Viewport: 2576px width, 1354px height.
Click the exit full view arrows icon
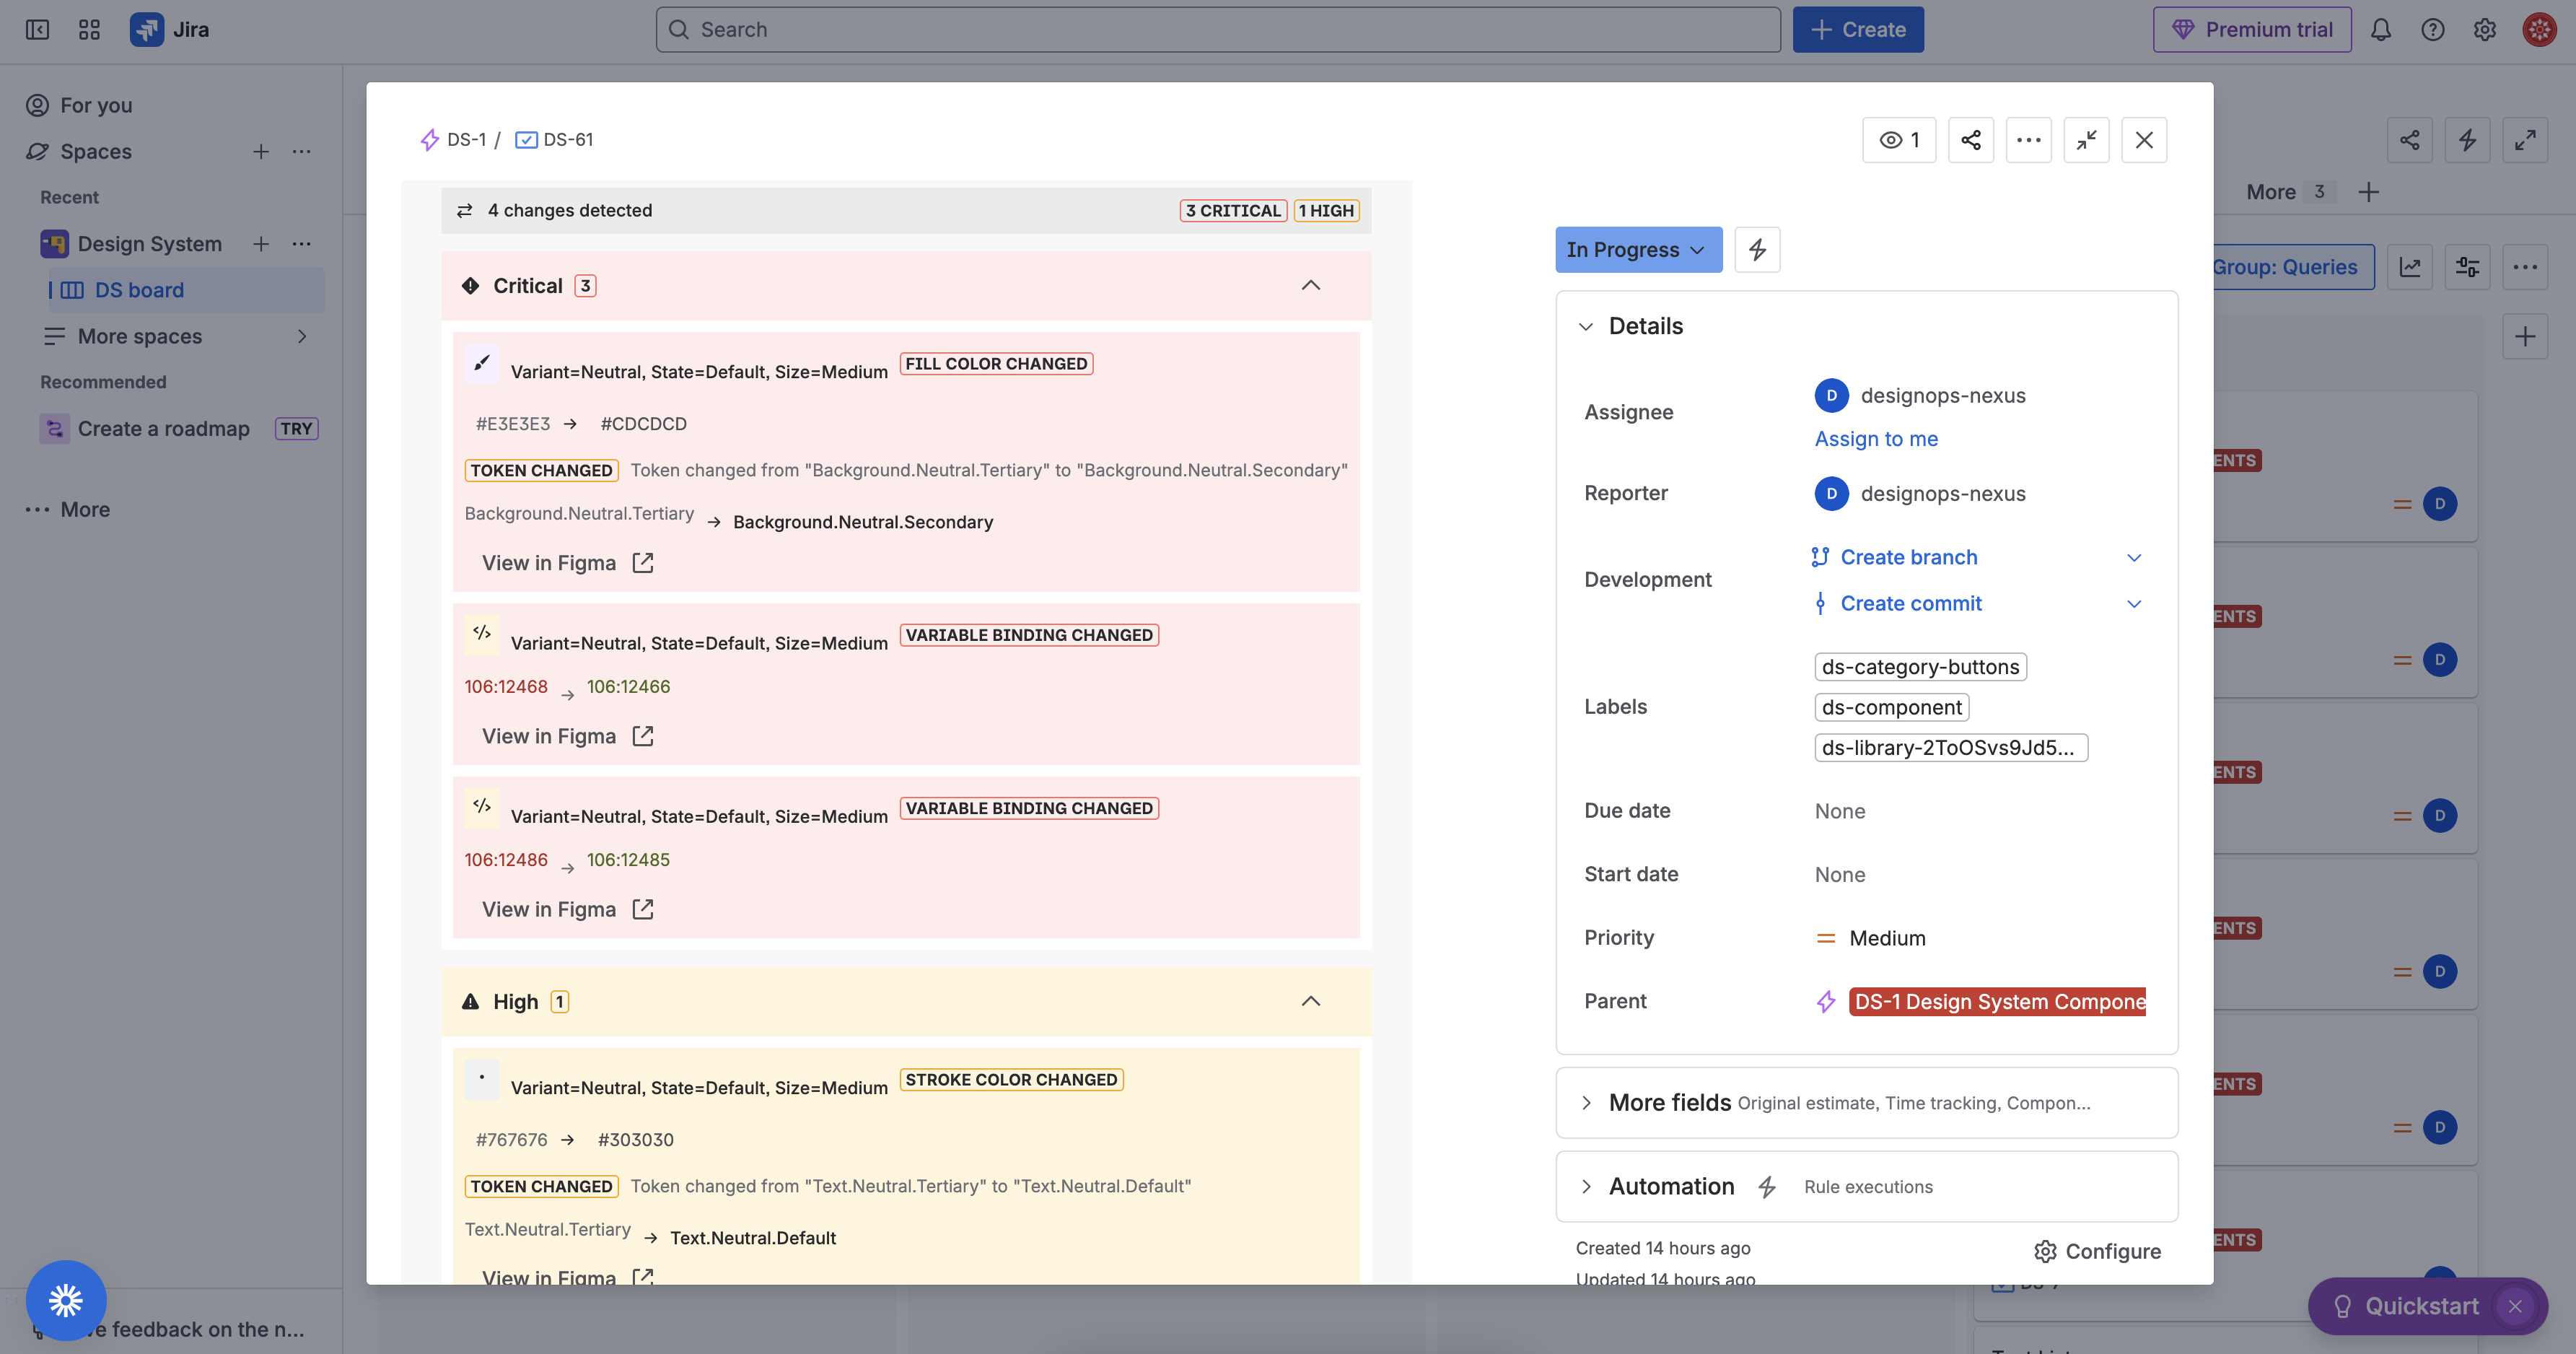(2086, 140)
